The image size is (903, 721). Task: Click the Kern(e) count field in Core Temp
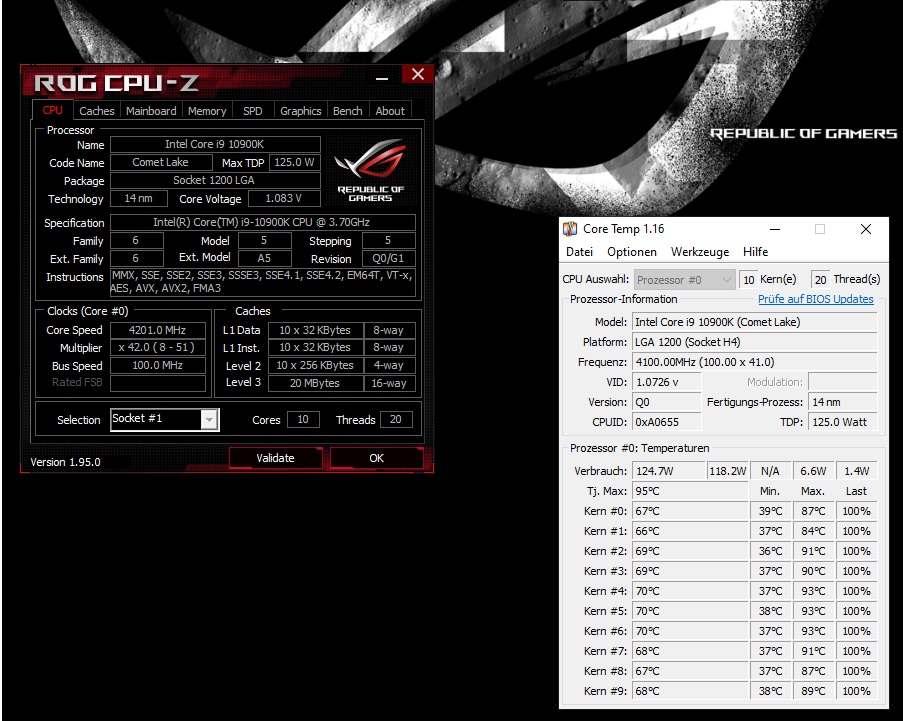tap(748, 280)
